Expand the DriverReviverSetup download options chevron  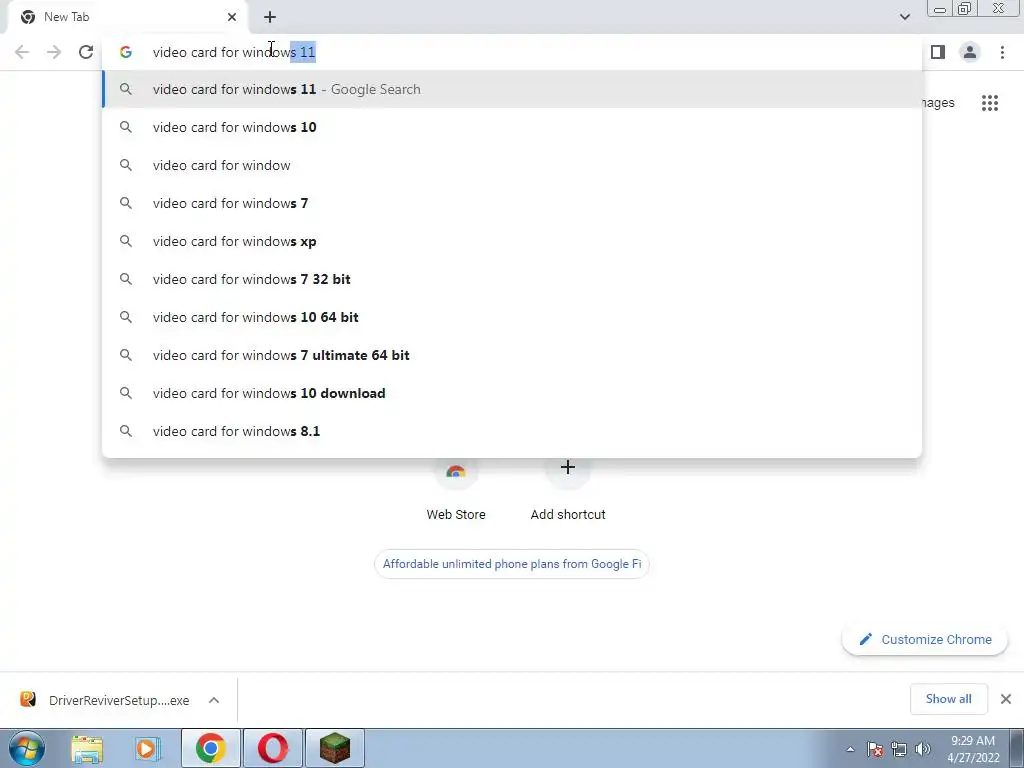[214, 700]
